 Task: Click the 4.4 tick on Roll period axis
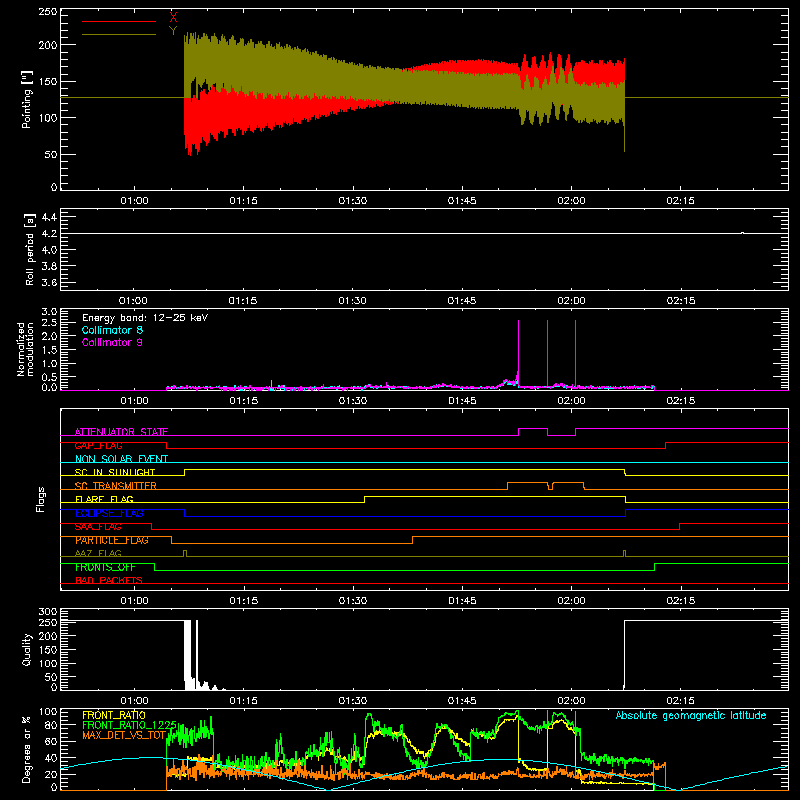click(49, 217)
